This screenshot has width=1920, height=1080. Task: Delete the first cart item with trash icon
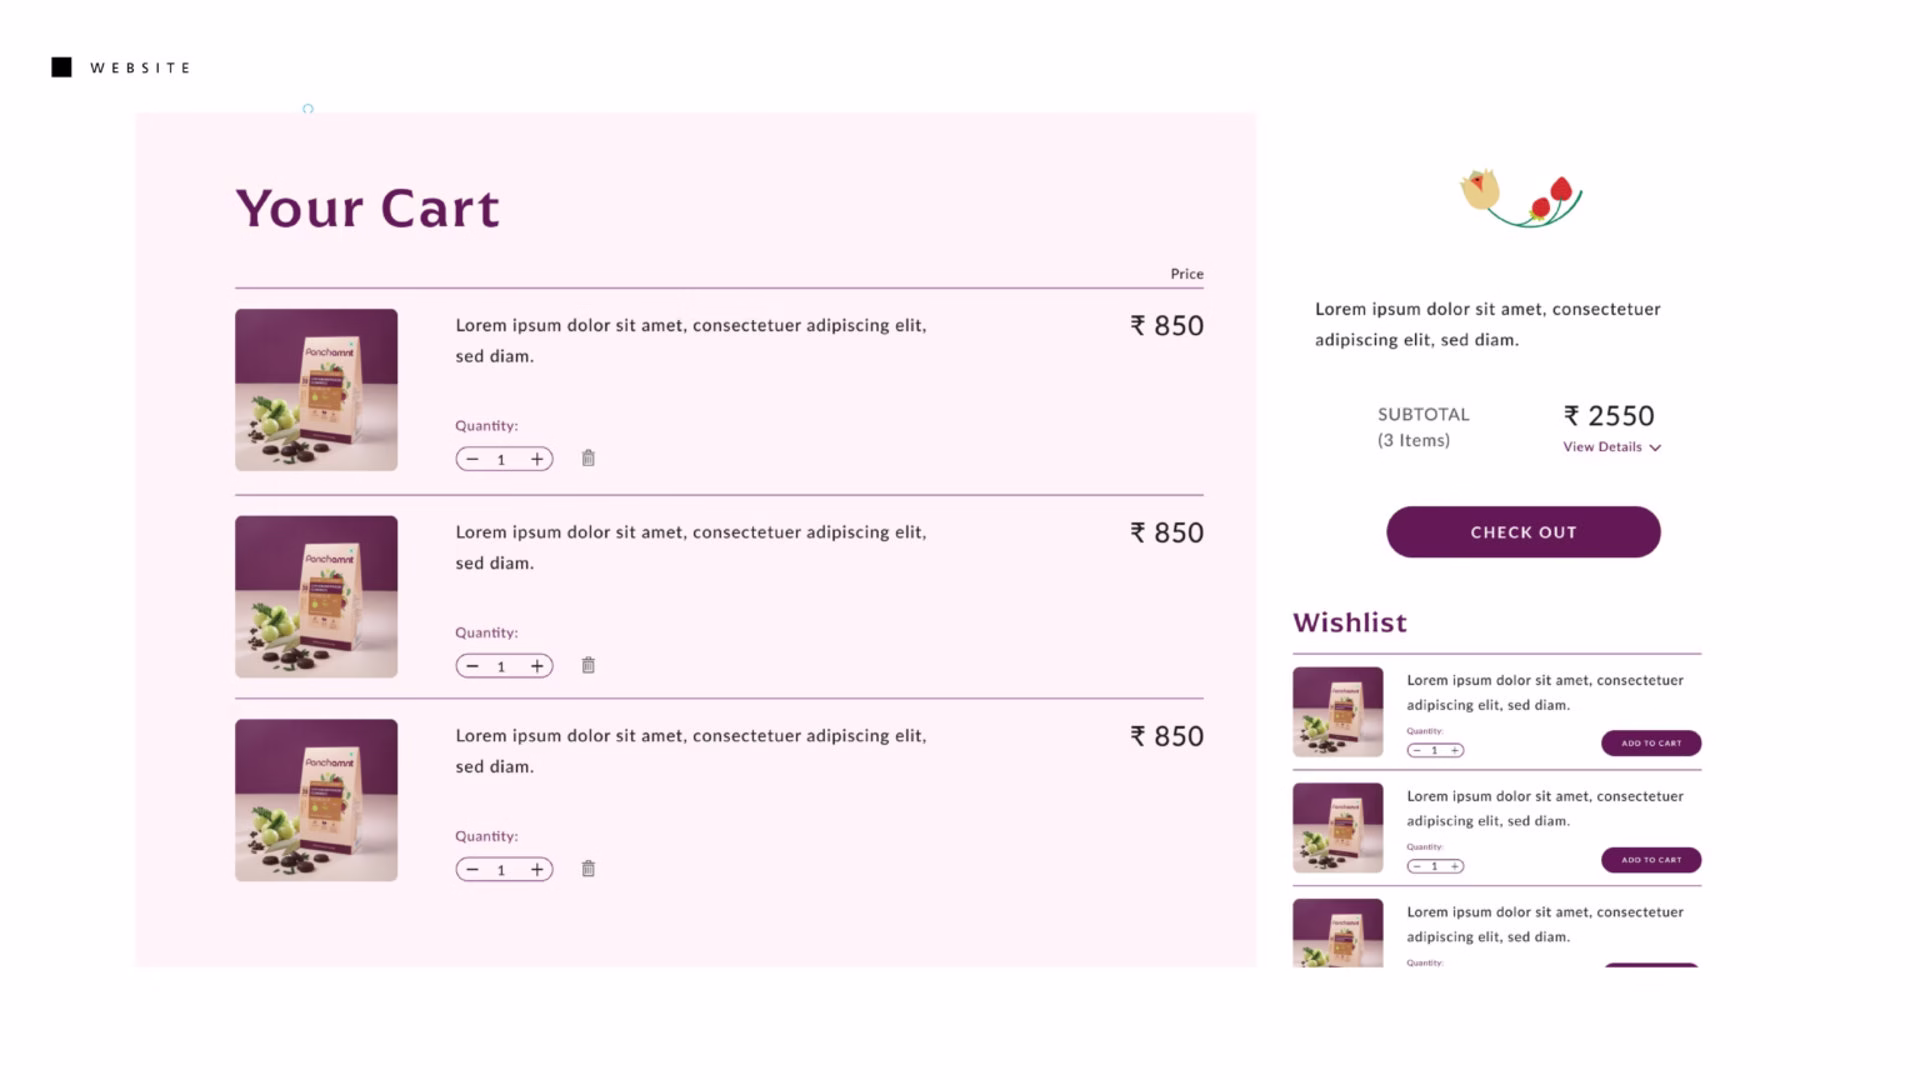coord(588,458)
